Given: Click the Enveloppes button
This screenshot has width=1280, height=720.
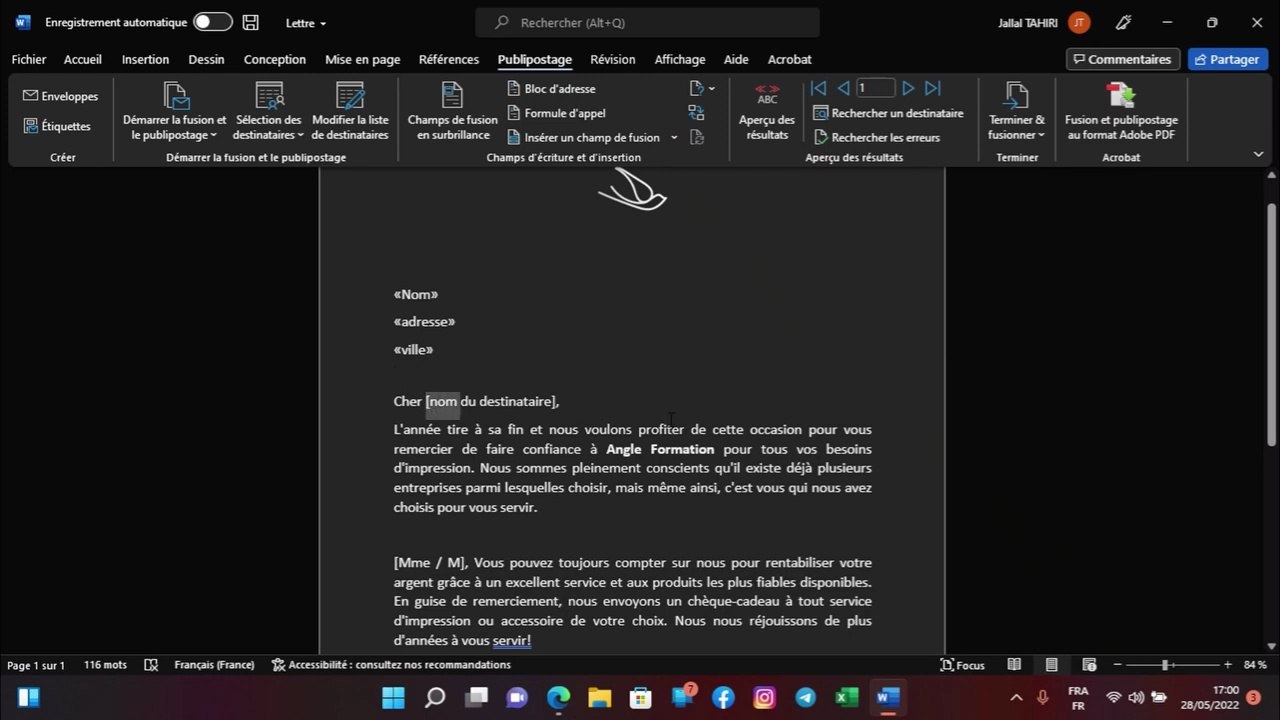Looking at the screenshot, I should (60, 96).
